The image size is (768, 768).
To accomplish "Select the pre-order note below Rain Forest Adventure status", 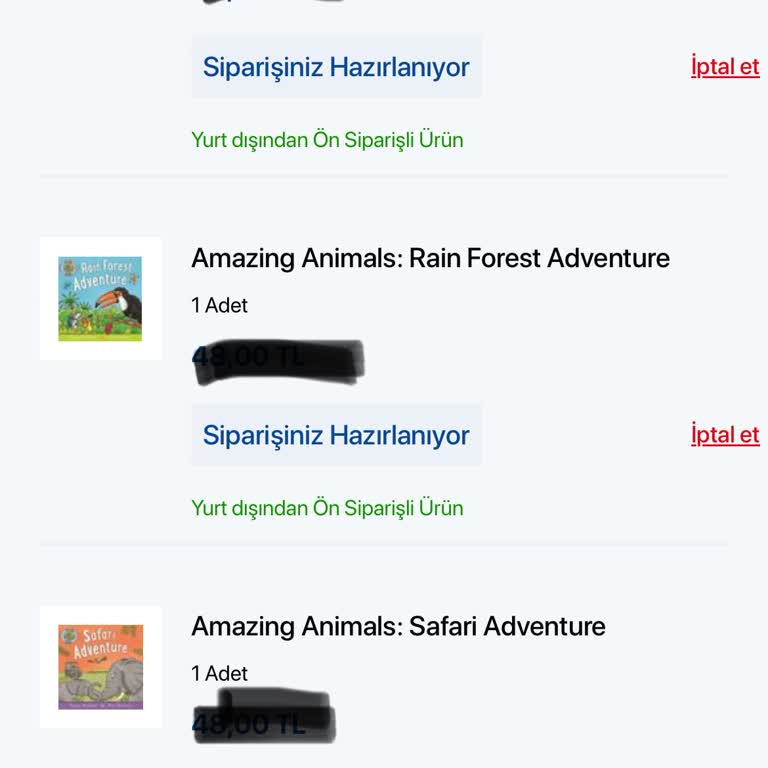I will pos(327,508).
